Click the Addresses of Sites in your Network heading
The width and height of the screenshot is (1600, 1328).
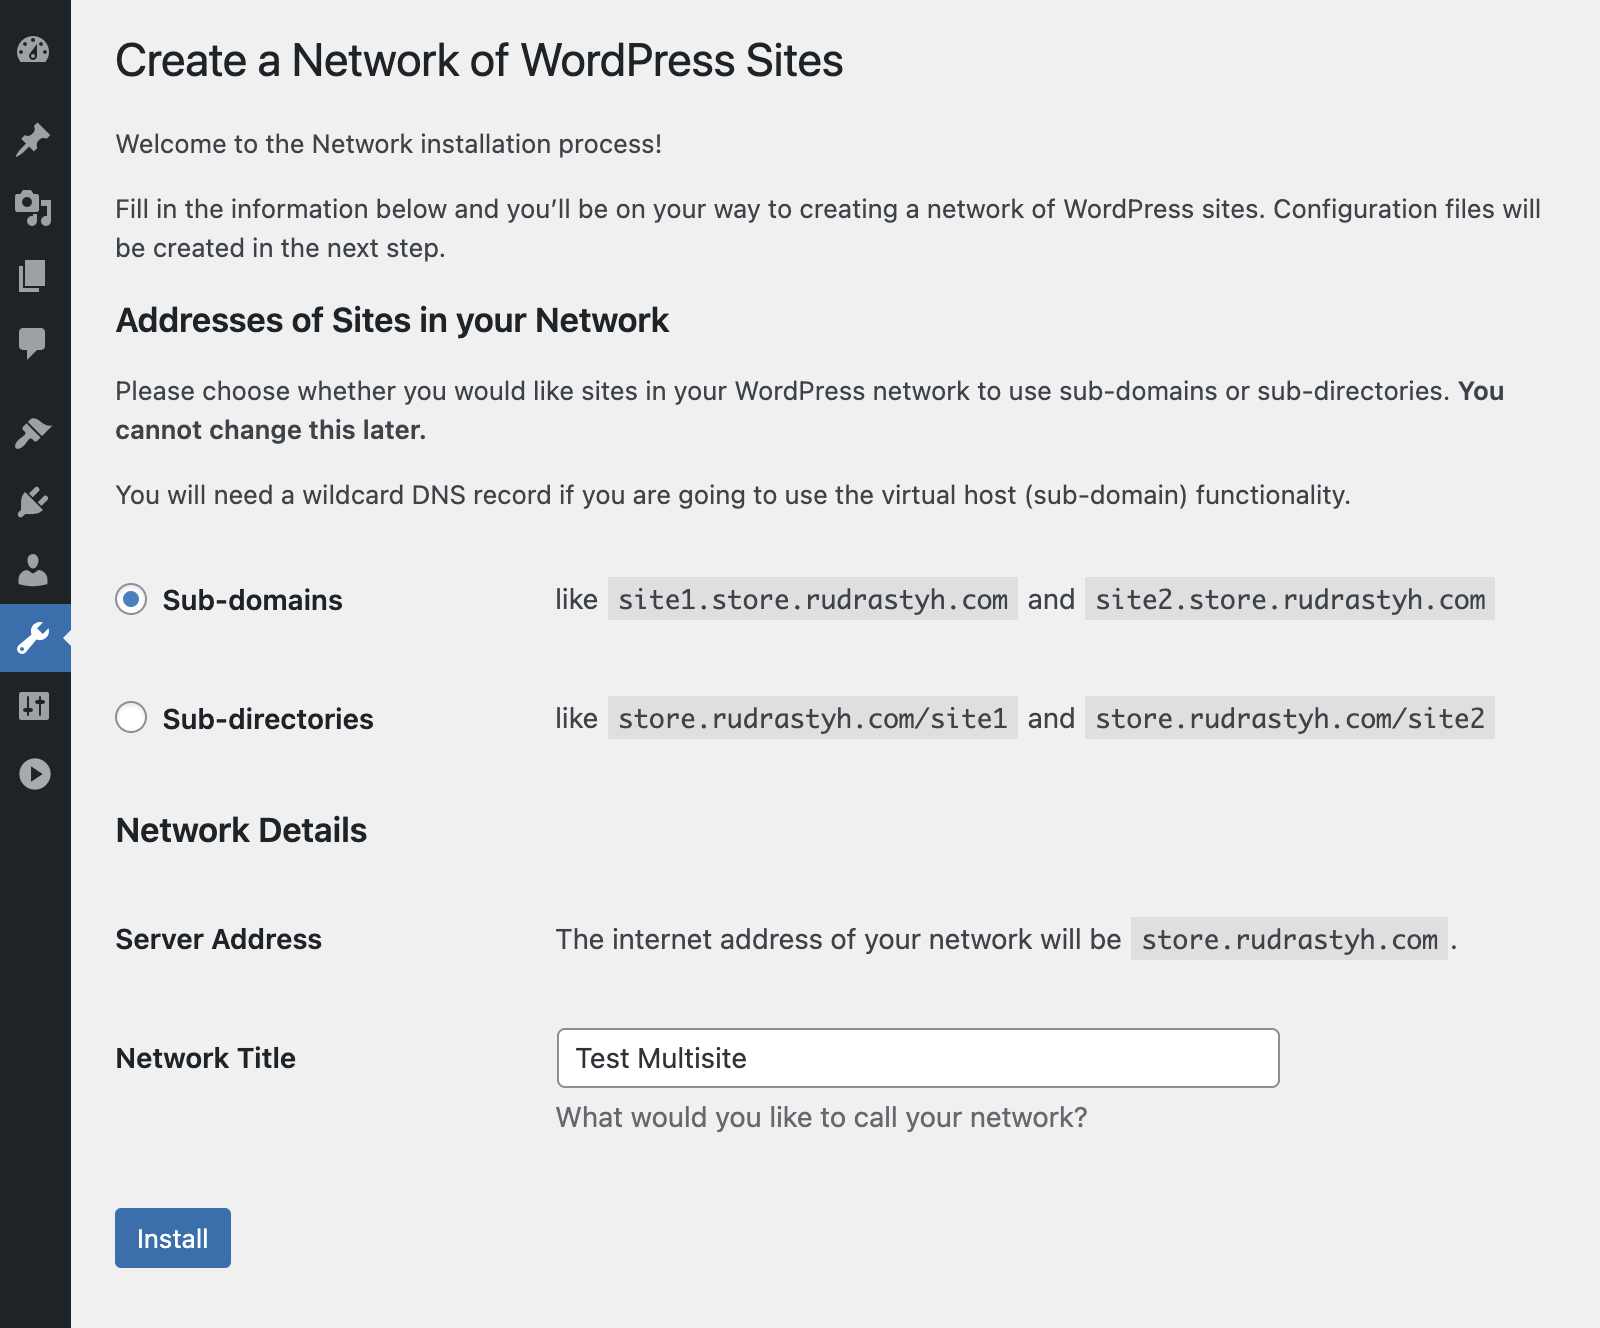coord(392,320)
